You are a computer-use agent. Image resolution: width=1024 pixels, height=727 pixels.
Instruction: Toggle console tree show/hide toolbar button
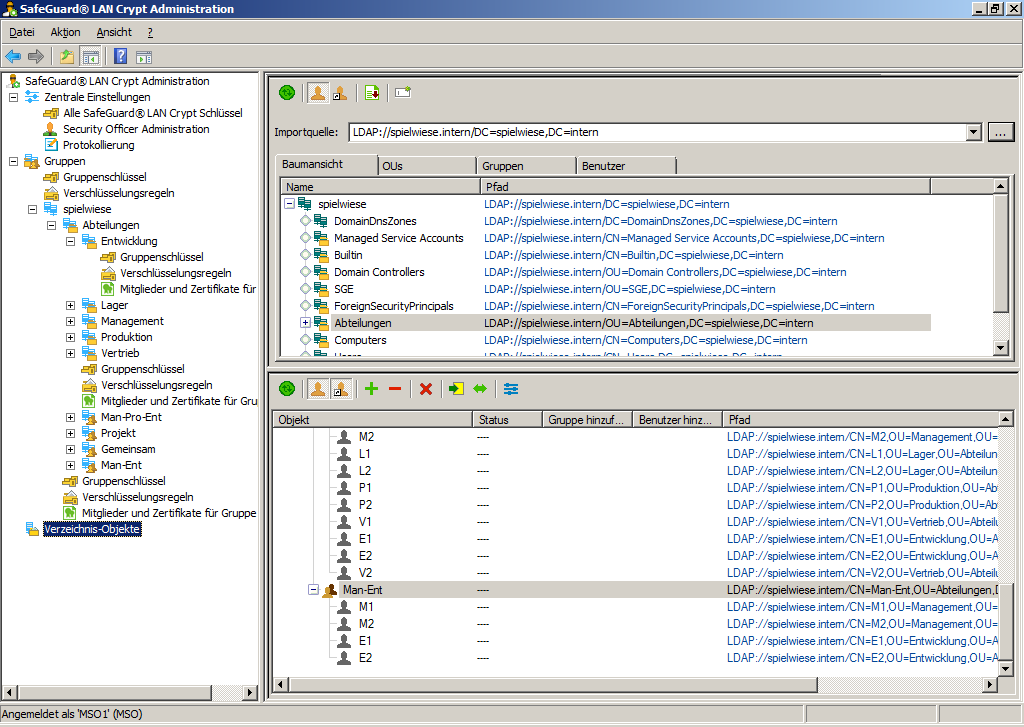click(x=90, y=56)
